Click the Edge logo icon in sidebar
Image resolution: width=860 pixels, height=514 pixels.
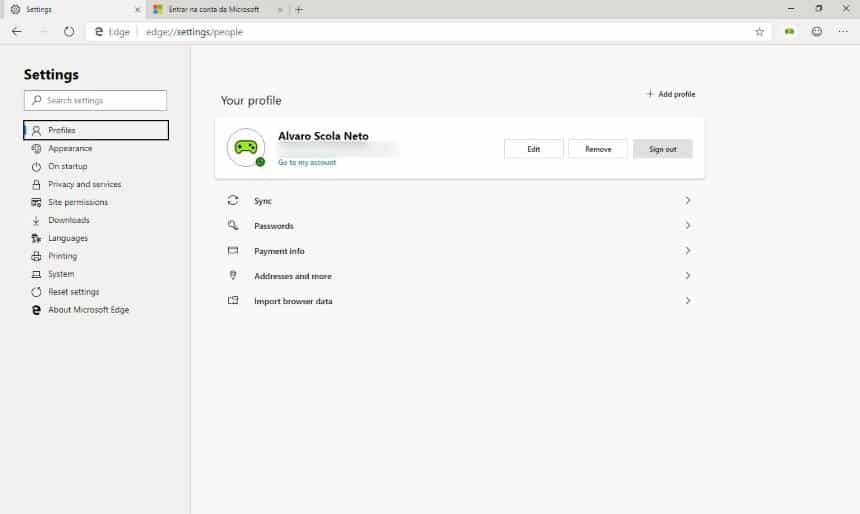coord(36,310)
